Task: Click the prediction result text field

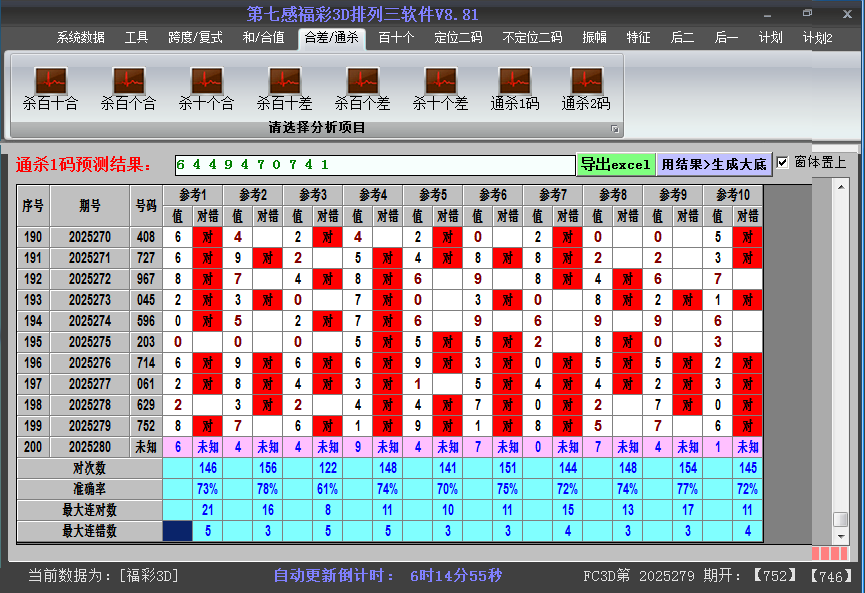Action: click(x=373, y=164)
